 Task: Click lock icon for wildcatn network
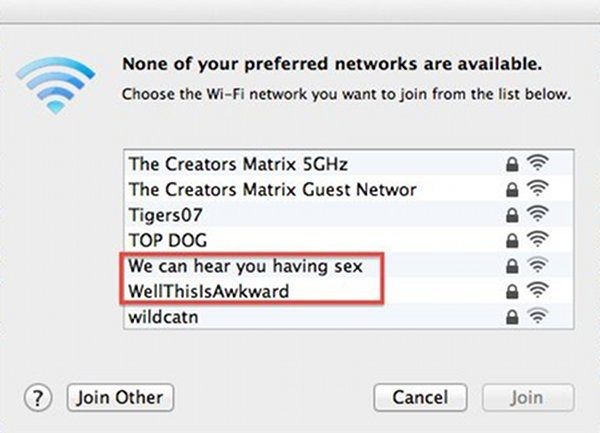(512, 317)
